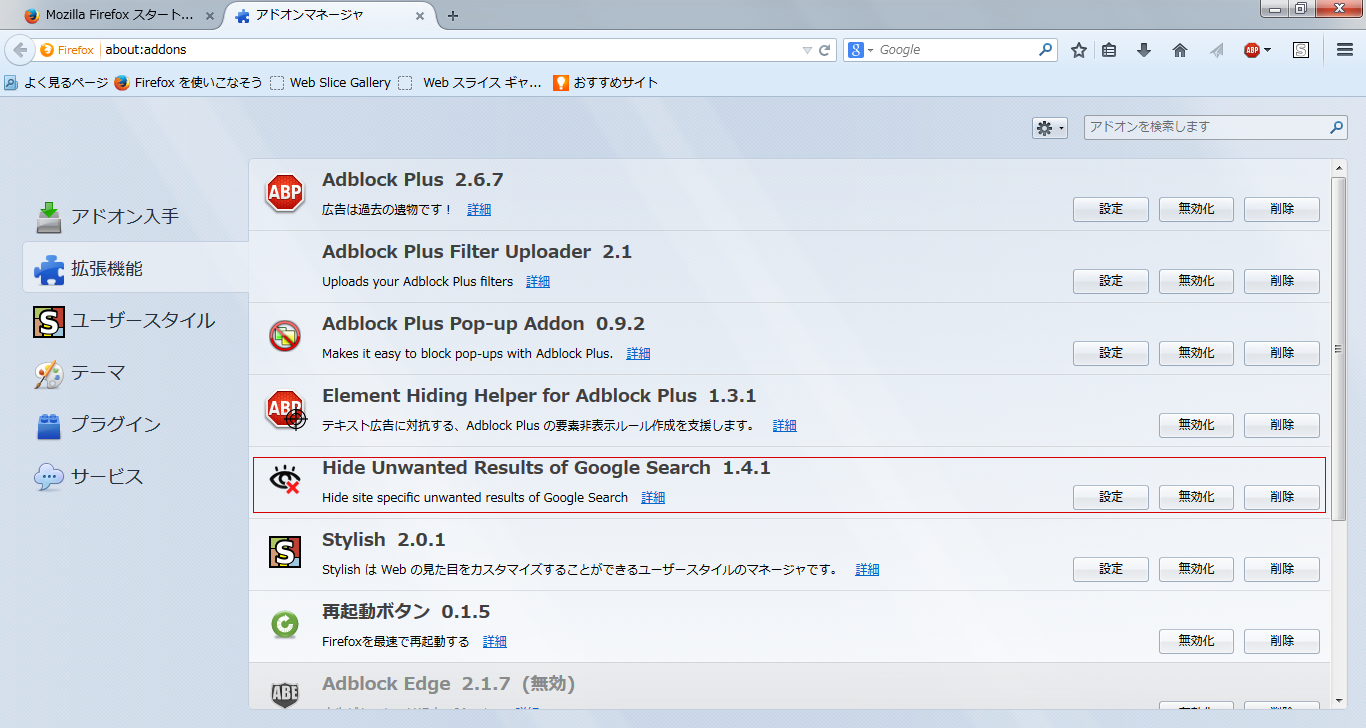This screenshot has height=728, width=1366.
Task: Select the アドオンマネージャ tab
Action: (328, 15)
